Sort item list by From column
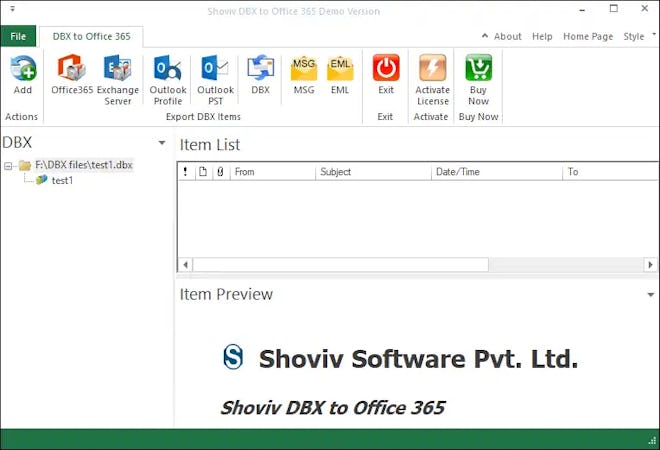The image size is (660, 450). click(x=273, y=172)
